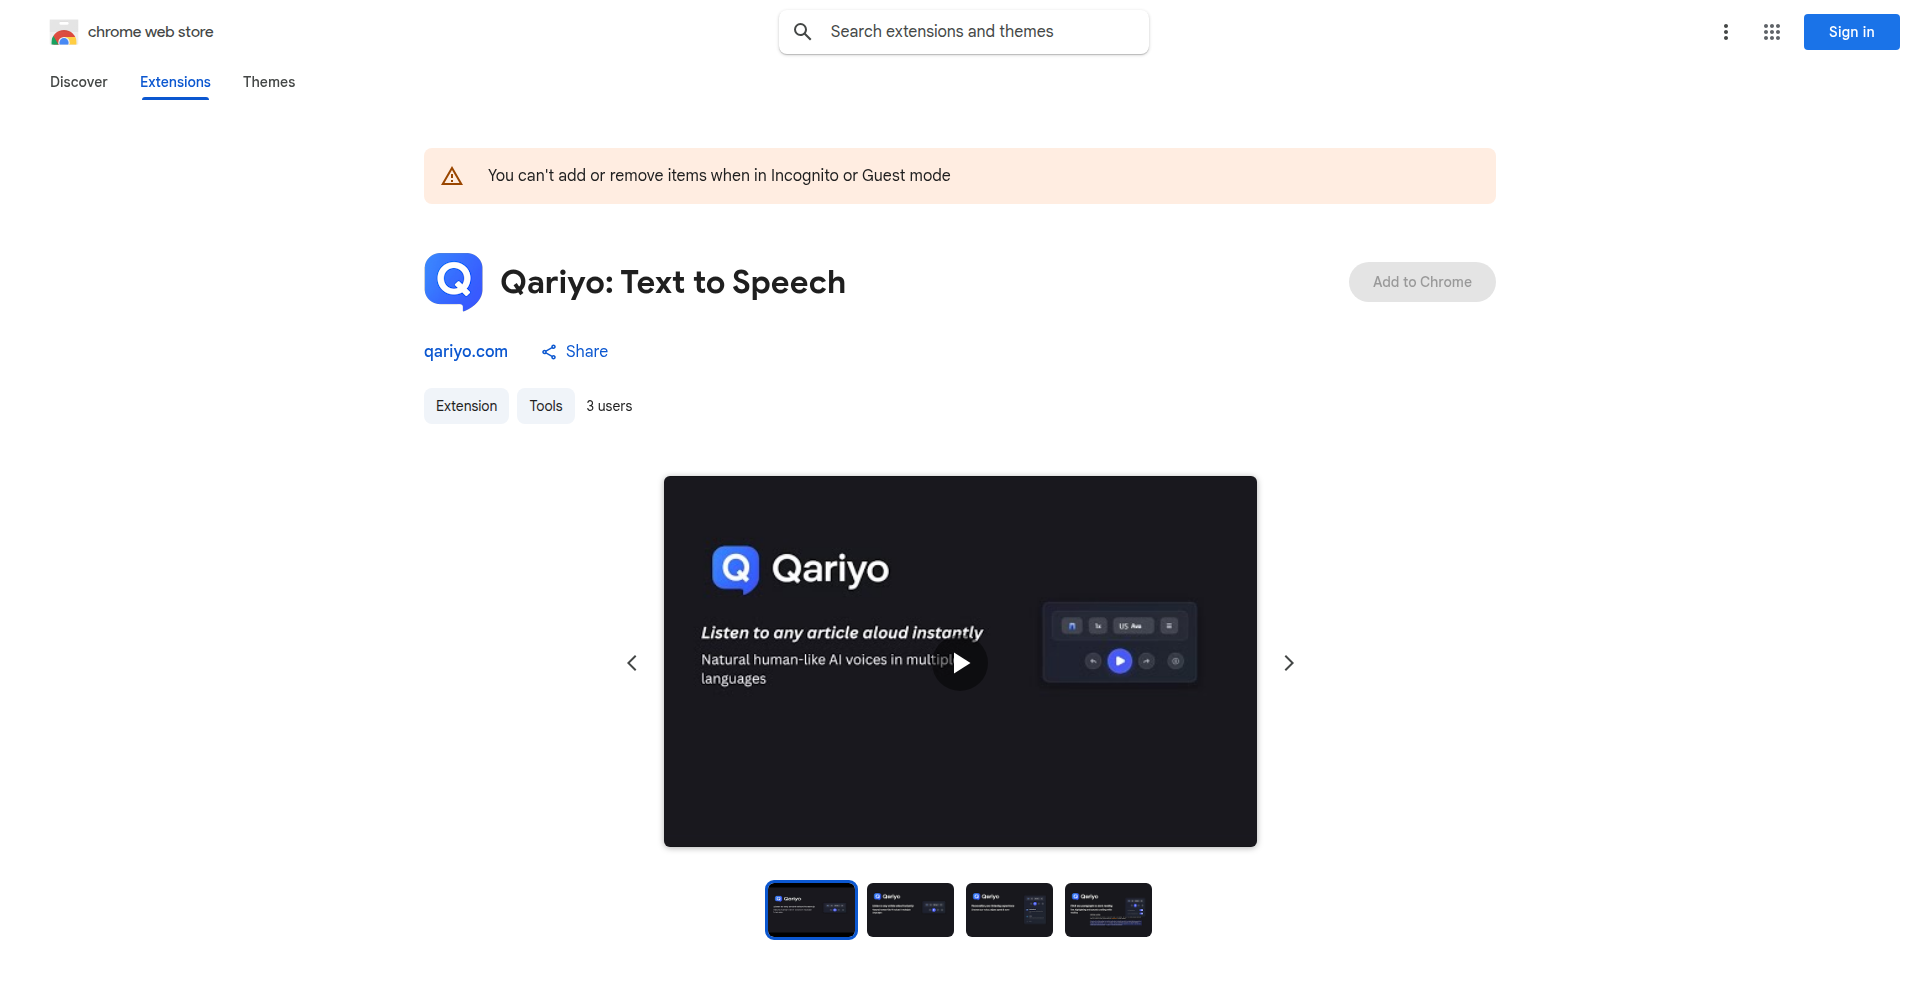The height and width of the screenshot is (993, 1920).
Task: Go to next screenshot with right chevron
Action: (1289, 663)
